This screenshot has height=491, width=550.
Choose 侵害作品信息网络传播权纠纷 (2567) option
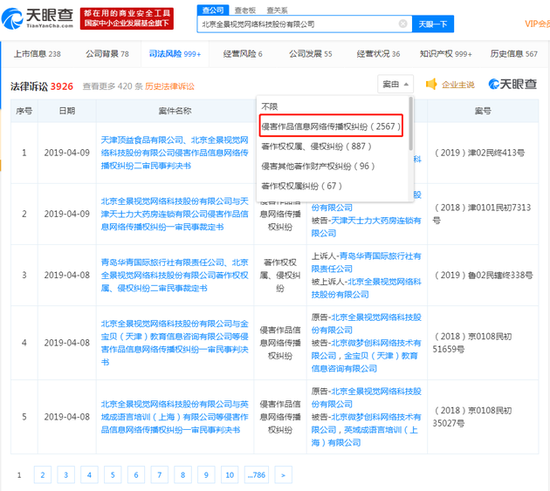coord(331,126)
